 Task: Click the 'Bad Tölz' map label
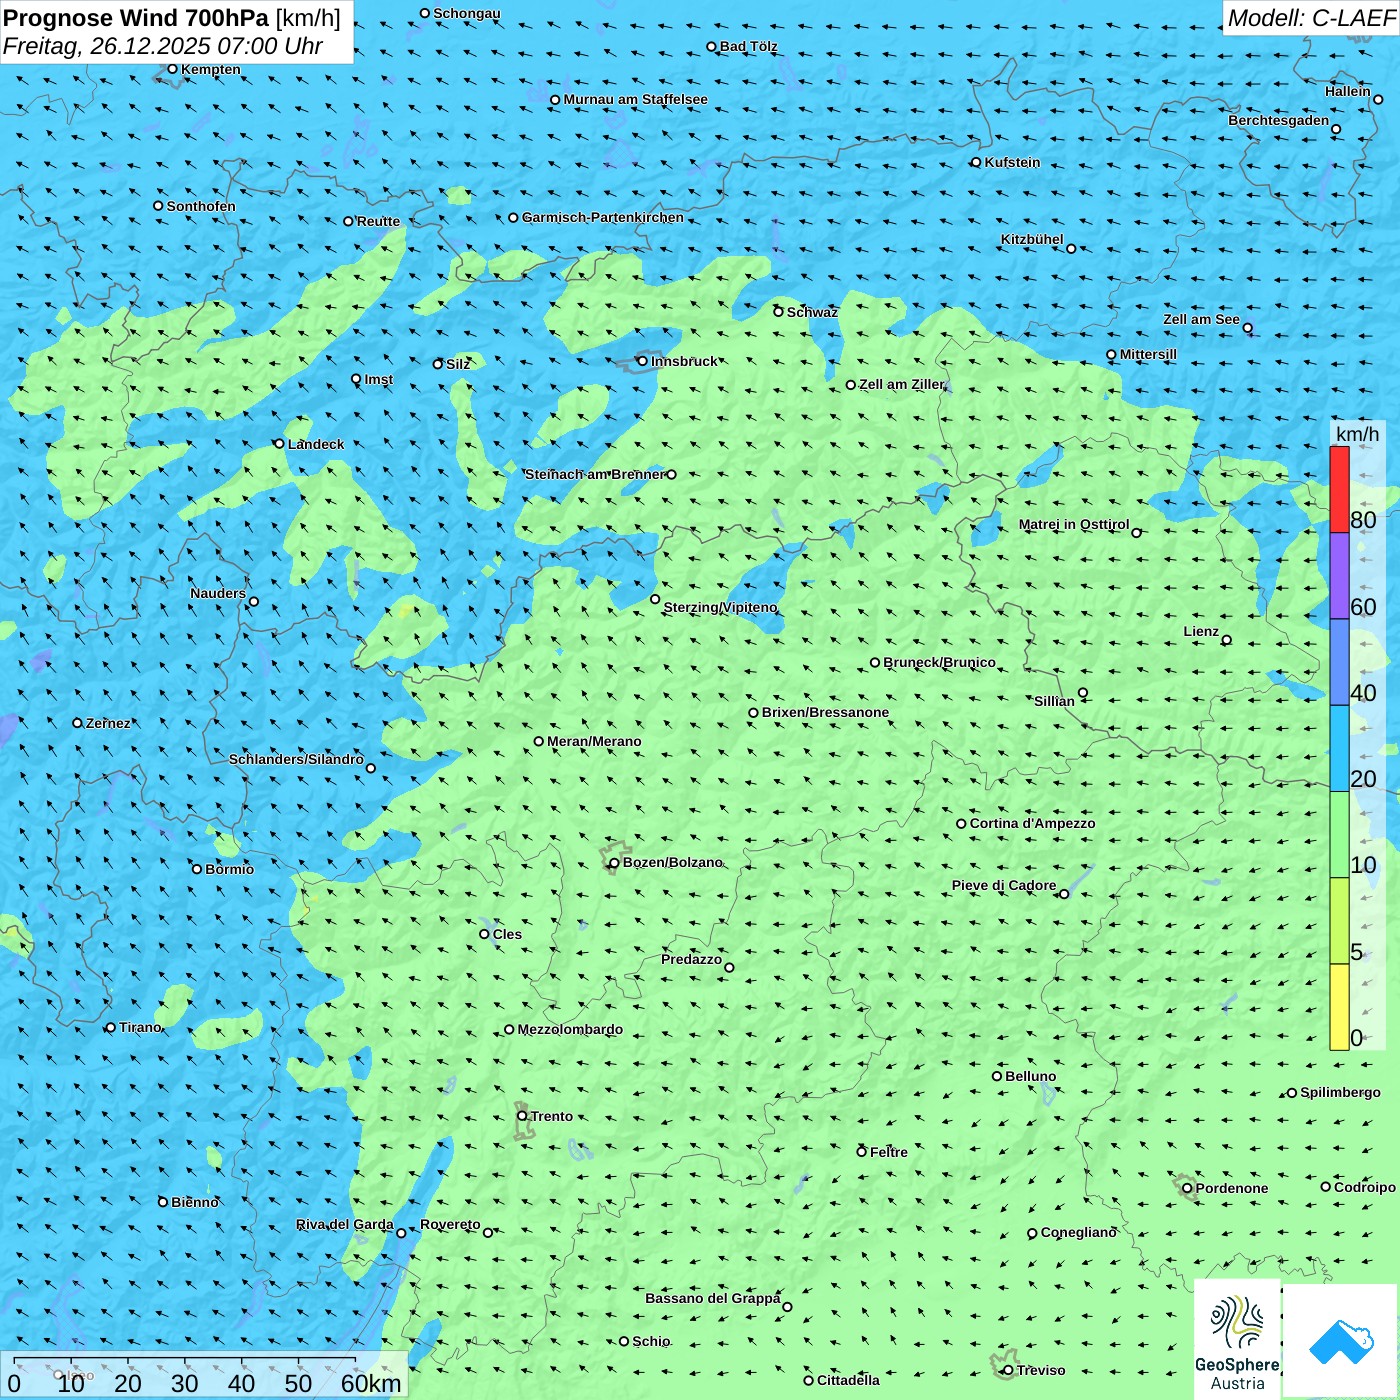(x=749, y=47)
